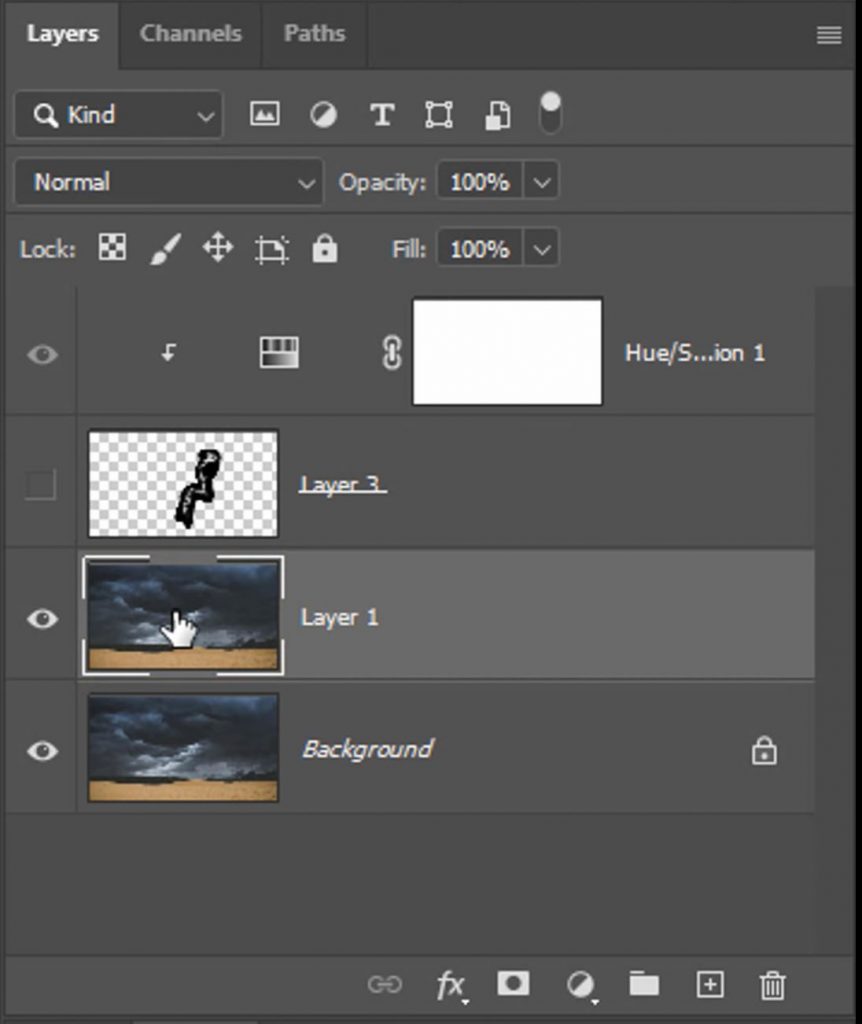Click the lock transparent pixels icon
The image size is (862, 1024).
tap(112, 248)
